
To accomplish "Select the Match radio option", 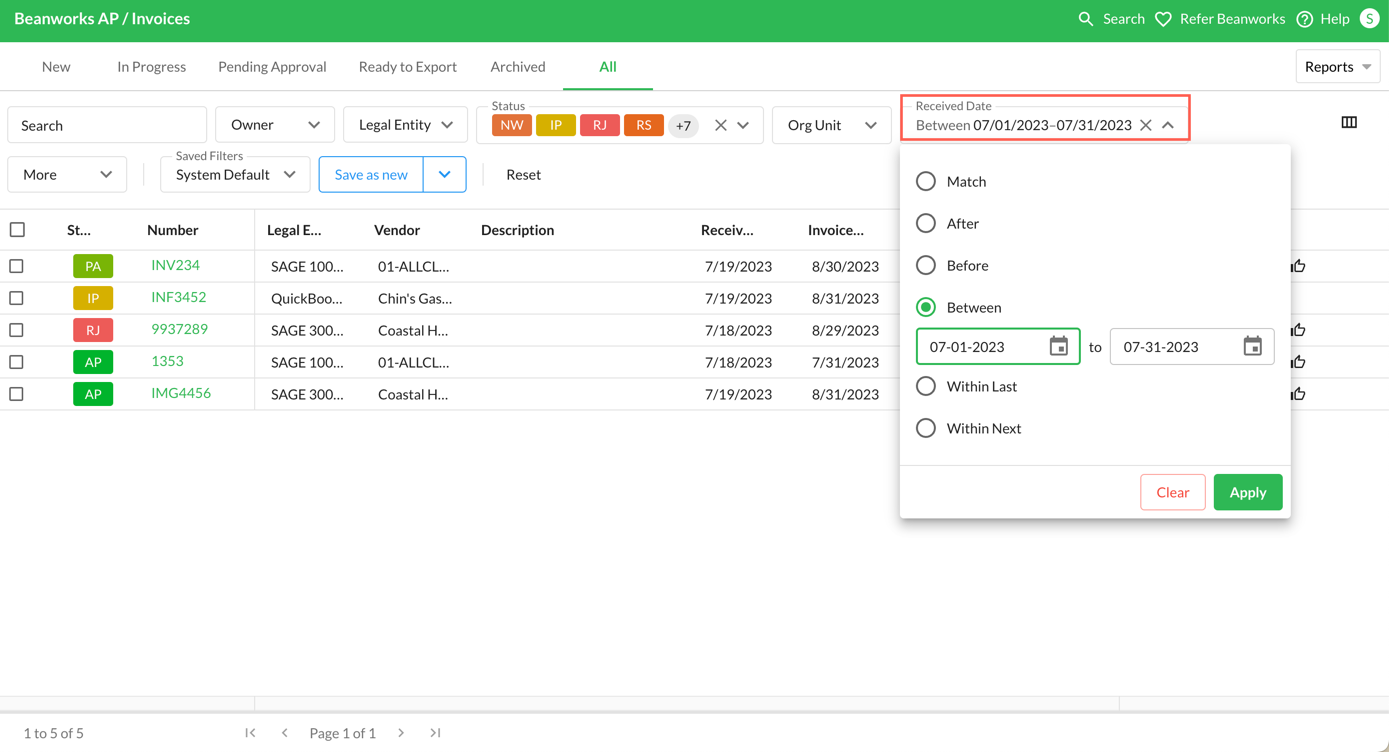I will pos(926,181).
